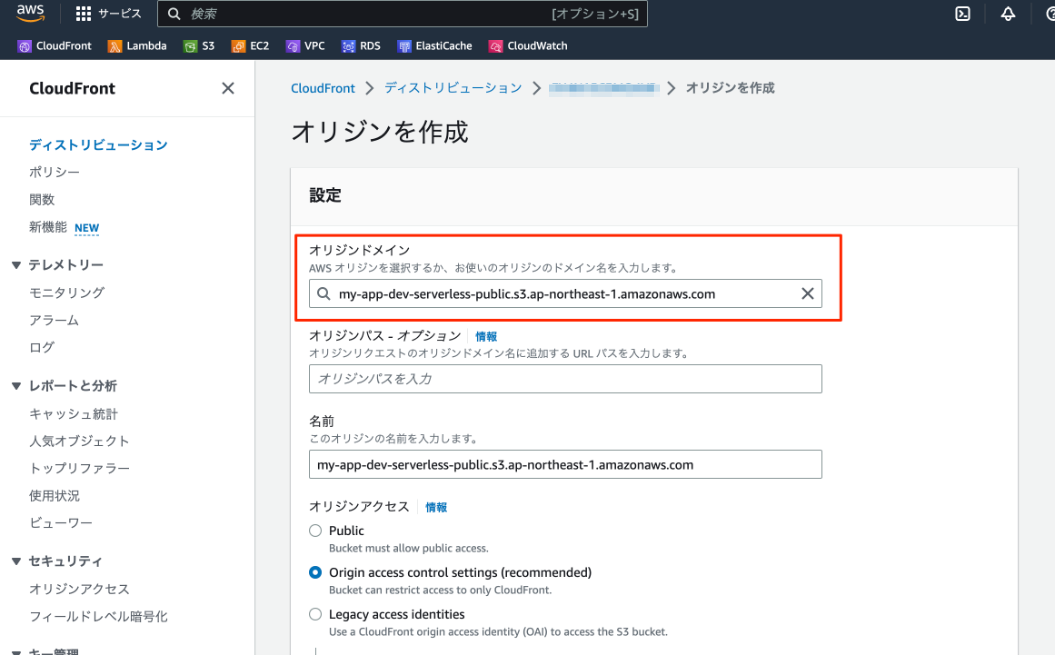Click 情報 link next to オリジンパス
This screenshot has width=1055, height=655.
click(x=486, y=336)
